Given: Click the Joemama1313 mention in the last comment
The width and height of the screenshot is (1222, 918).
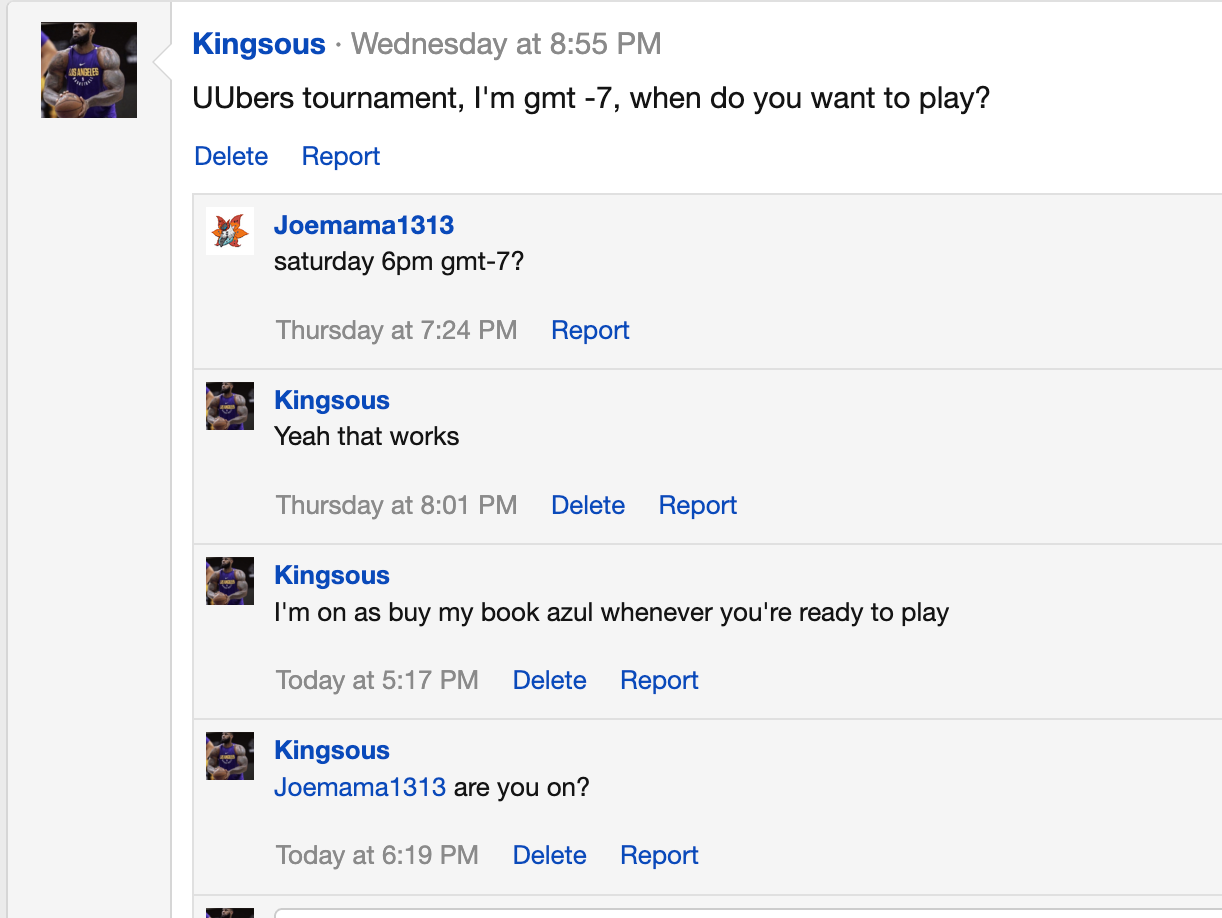Looking at the screenshot, I should 360,787.
